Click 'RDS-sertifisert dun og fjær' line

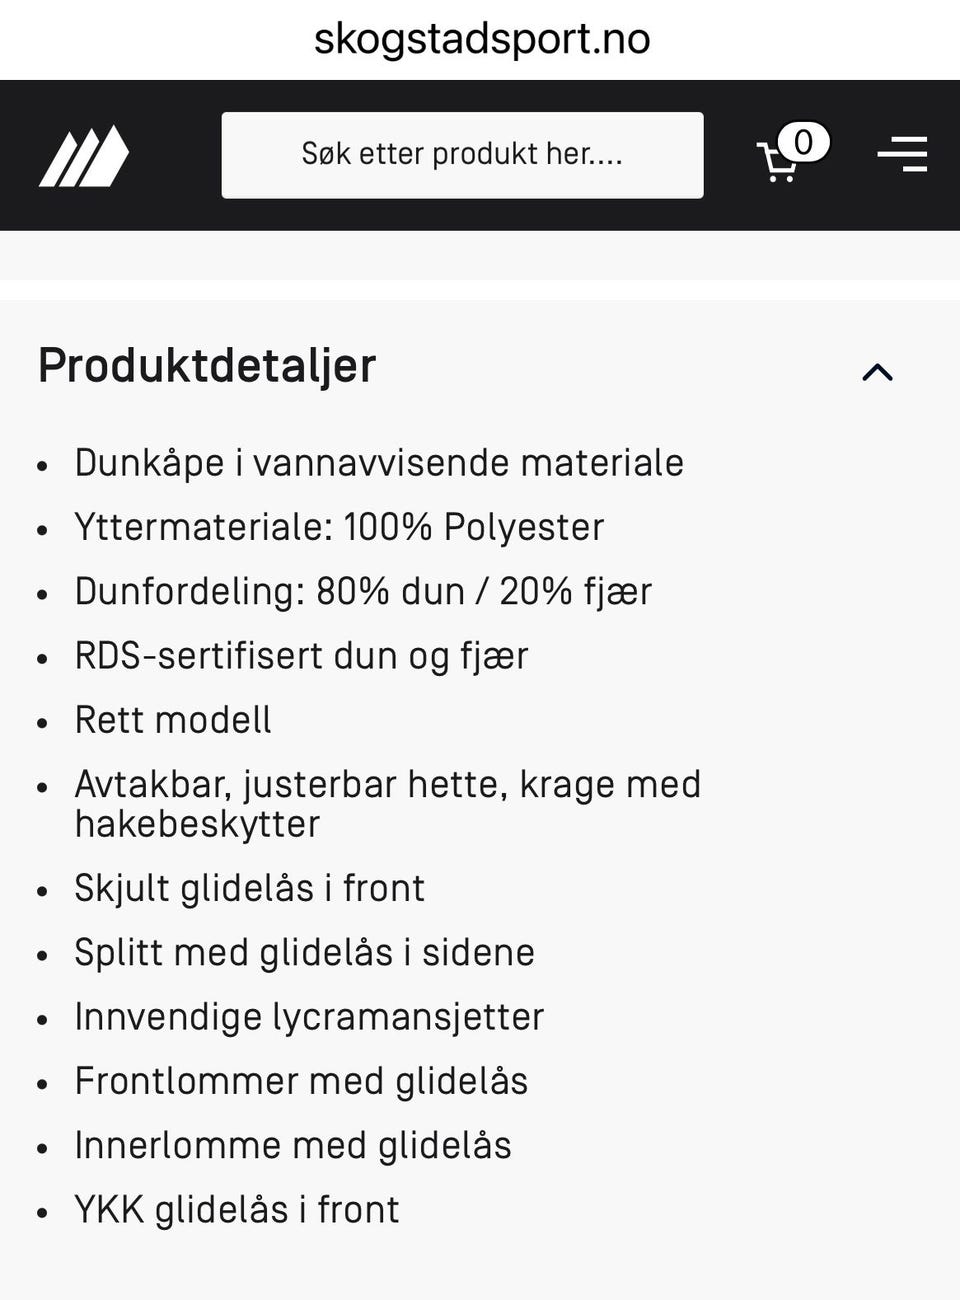pos(301,656)
